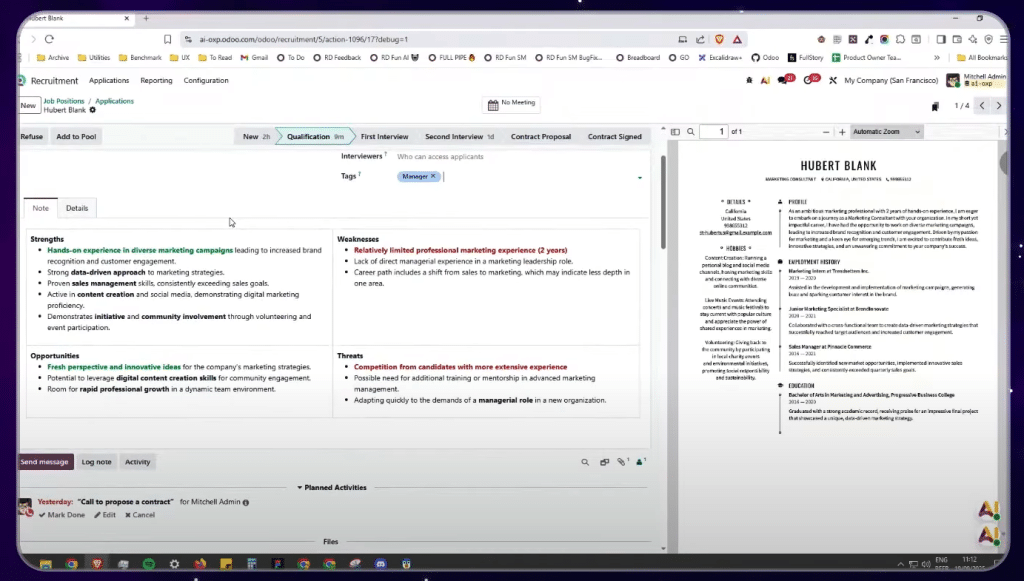Remove the Manager tag

[433, 176]
